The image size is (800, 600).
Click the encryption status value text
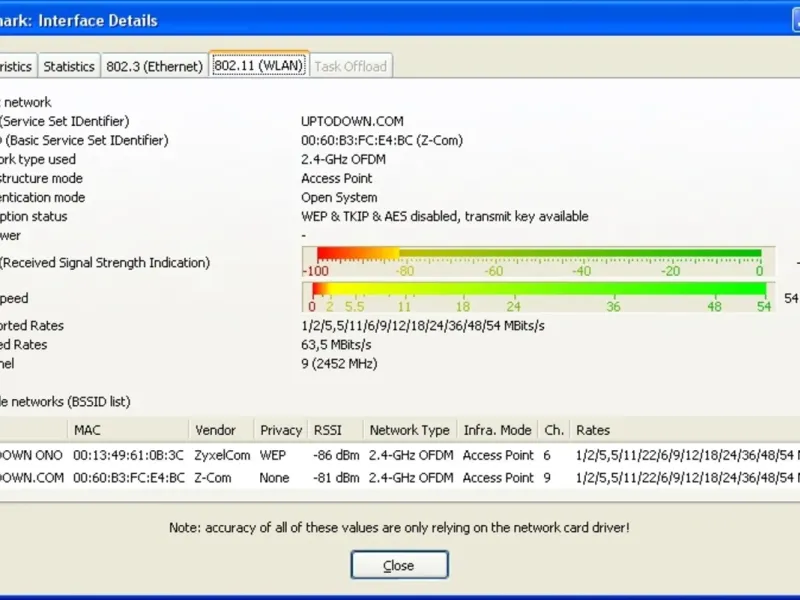tap(444, 216)
